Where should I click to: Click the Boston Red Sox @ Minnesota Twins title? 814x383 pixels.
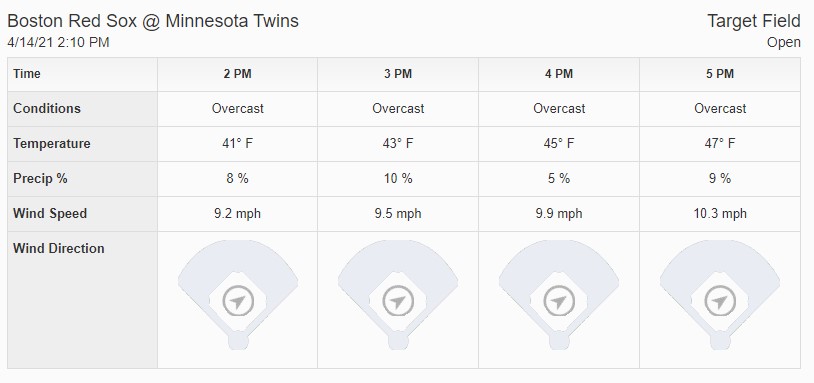click(153, 21)
